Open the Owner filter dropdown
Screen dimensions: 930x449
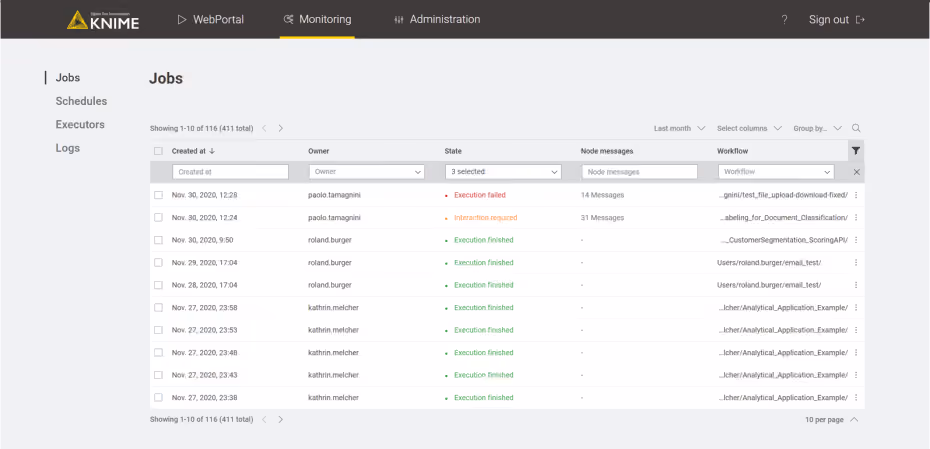[367, 172]
